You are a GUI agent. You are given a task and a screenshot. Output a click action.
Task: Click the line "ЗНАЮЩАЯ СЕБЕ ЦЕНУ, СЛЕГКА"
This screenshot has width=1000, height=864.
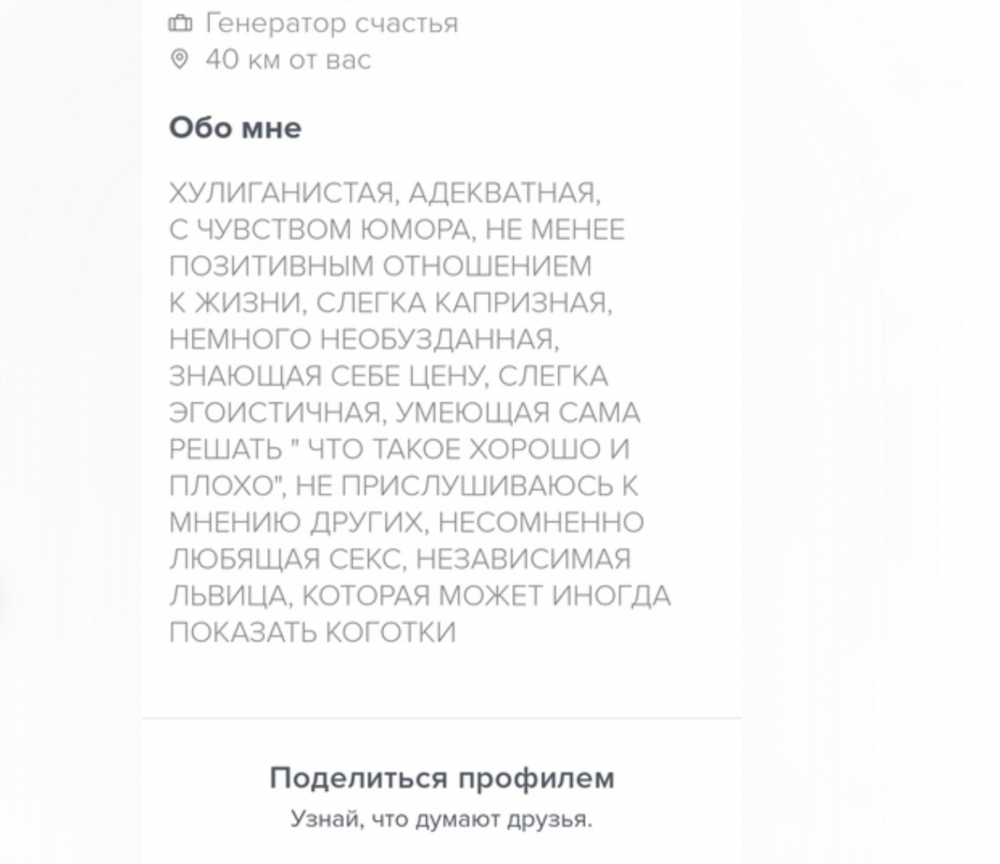click(x=389, y=376)
